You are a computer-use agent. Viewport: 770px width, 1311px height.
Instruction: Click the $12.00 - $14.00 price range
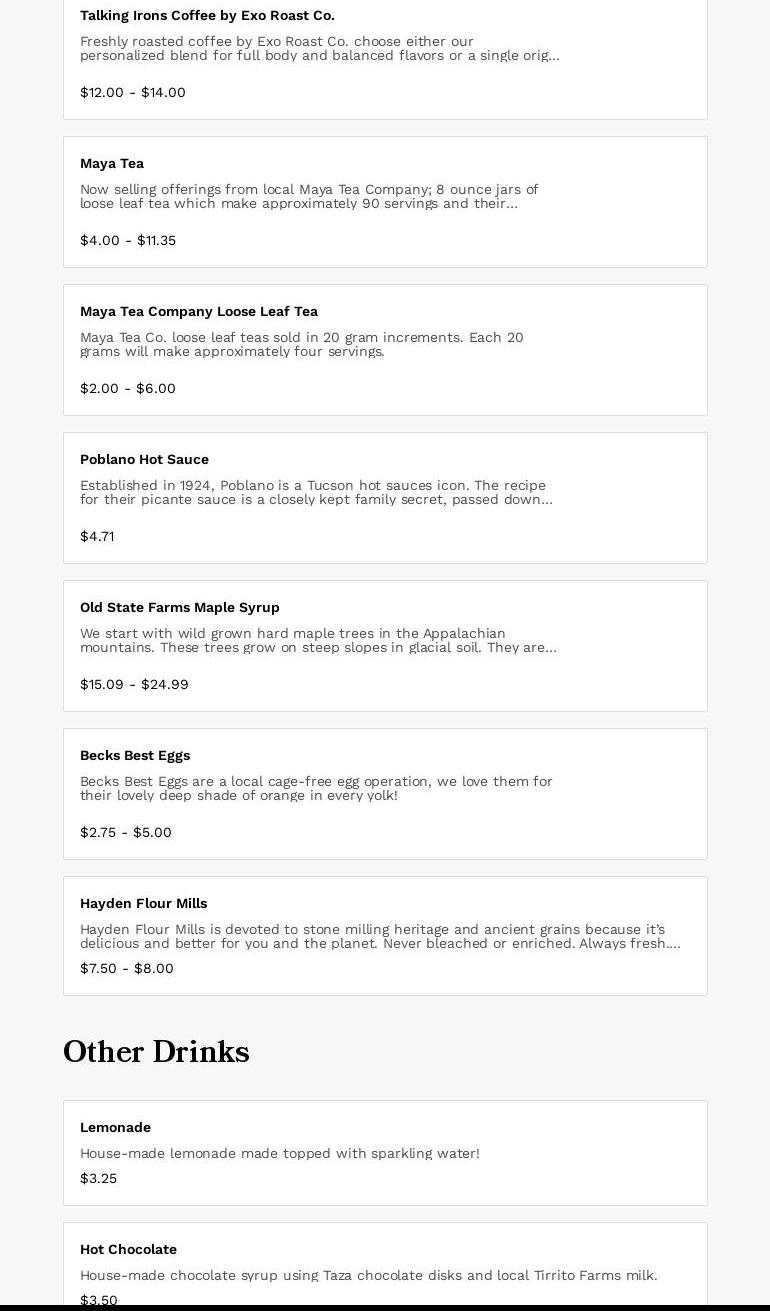(x=133, y=93)
